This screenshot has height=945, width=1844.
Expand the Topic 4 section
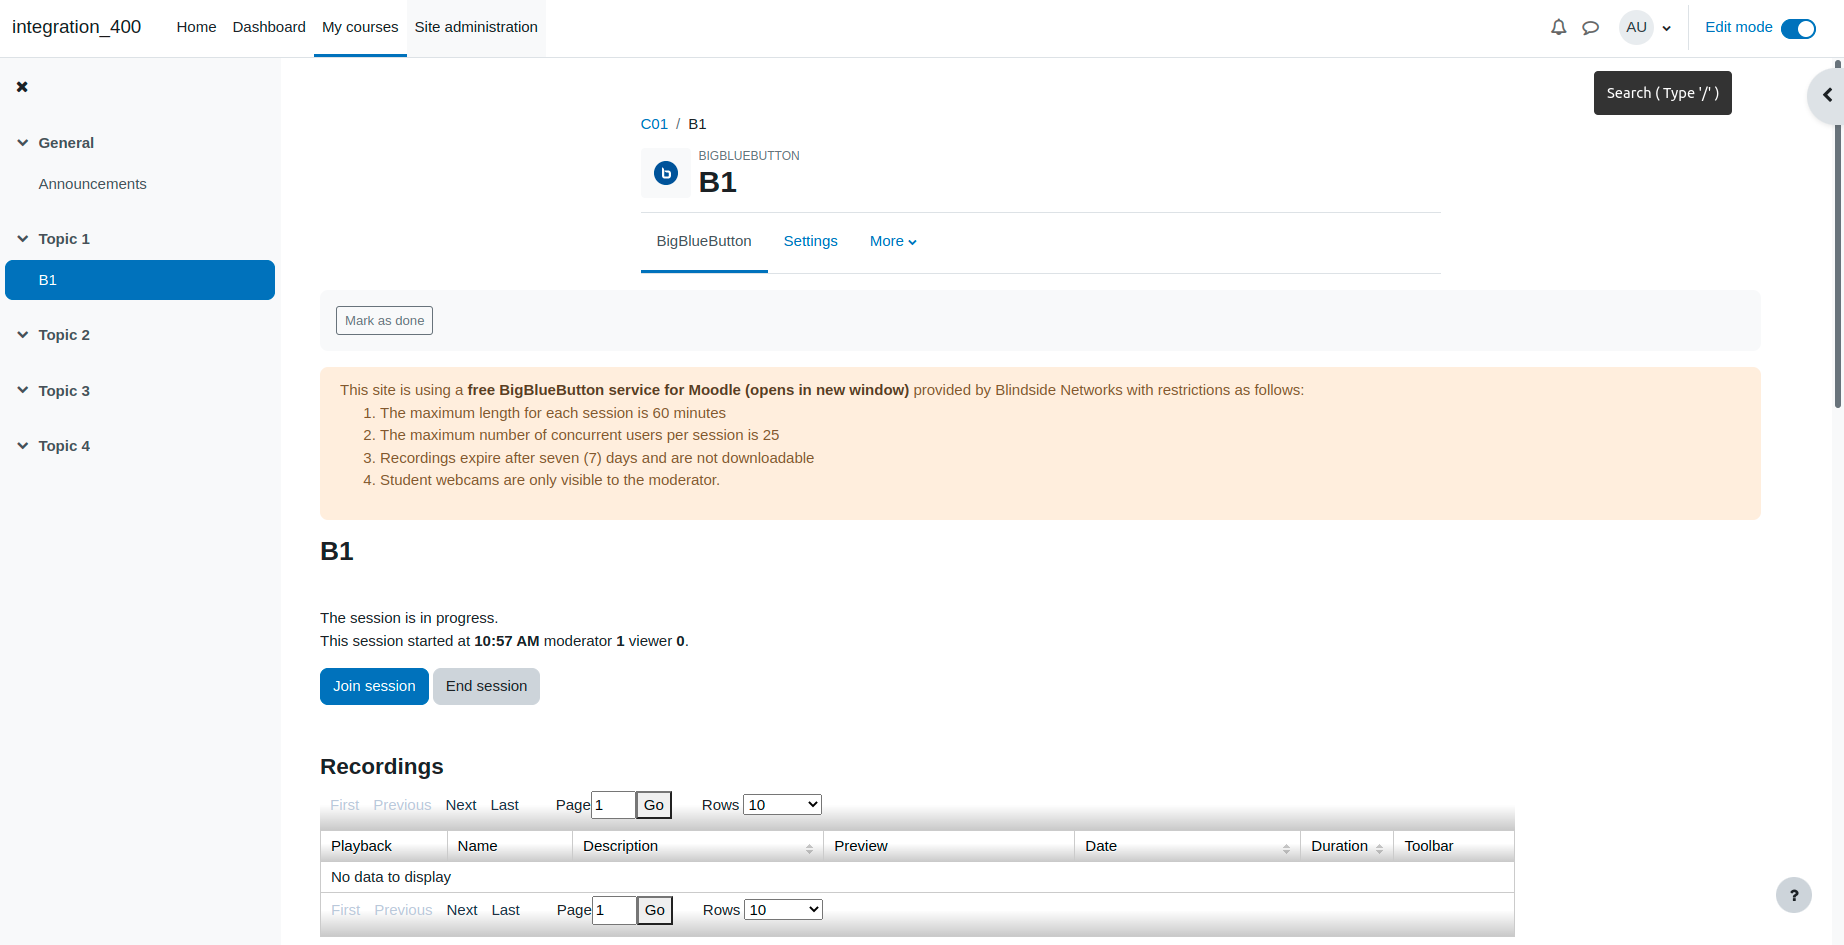(x=22, y=446)
